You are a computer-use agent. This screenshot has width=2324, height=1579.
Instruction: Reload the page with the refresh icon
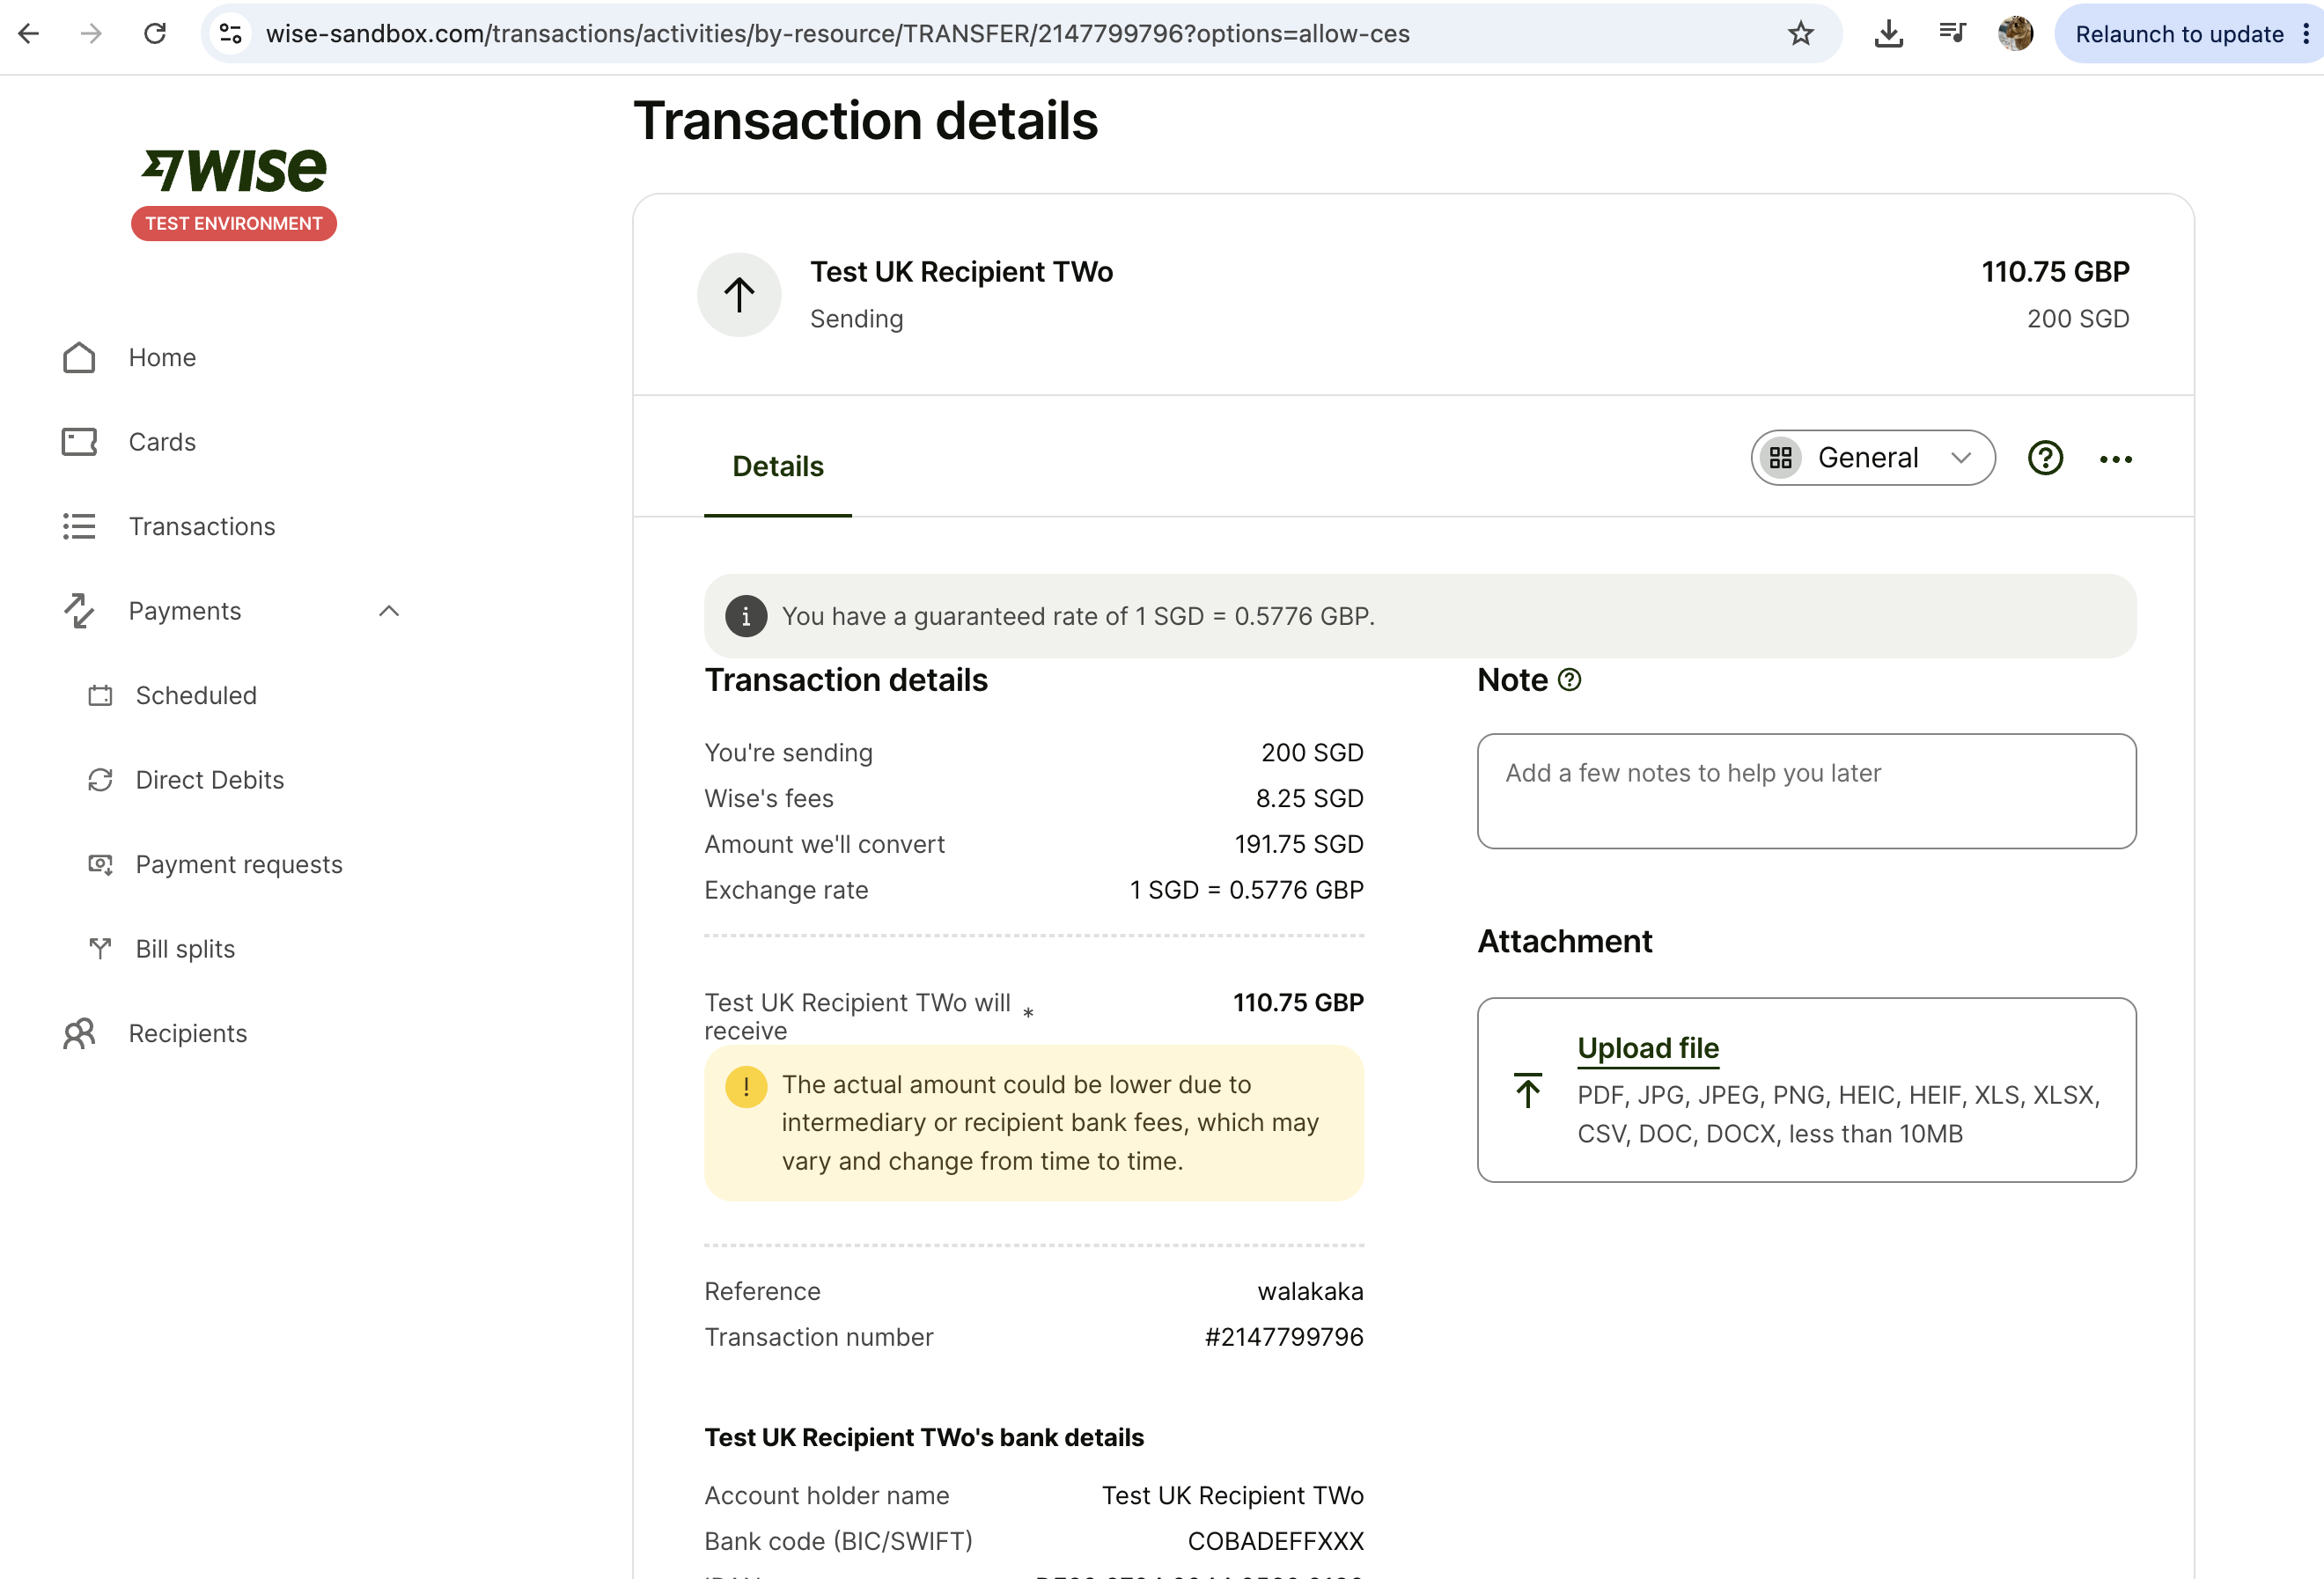pos(155,34)
